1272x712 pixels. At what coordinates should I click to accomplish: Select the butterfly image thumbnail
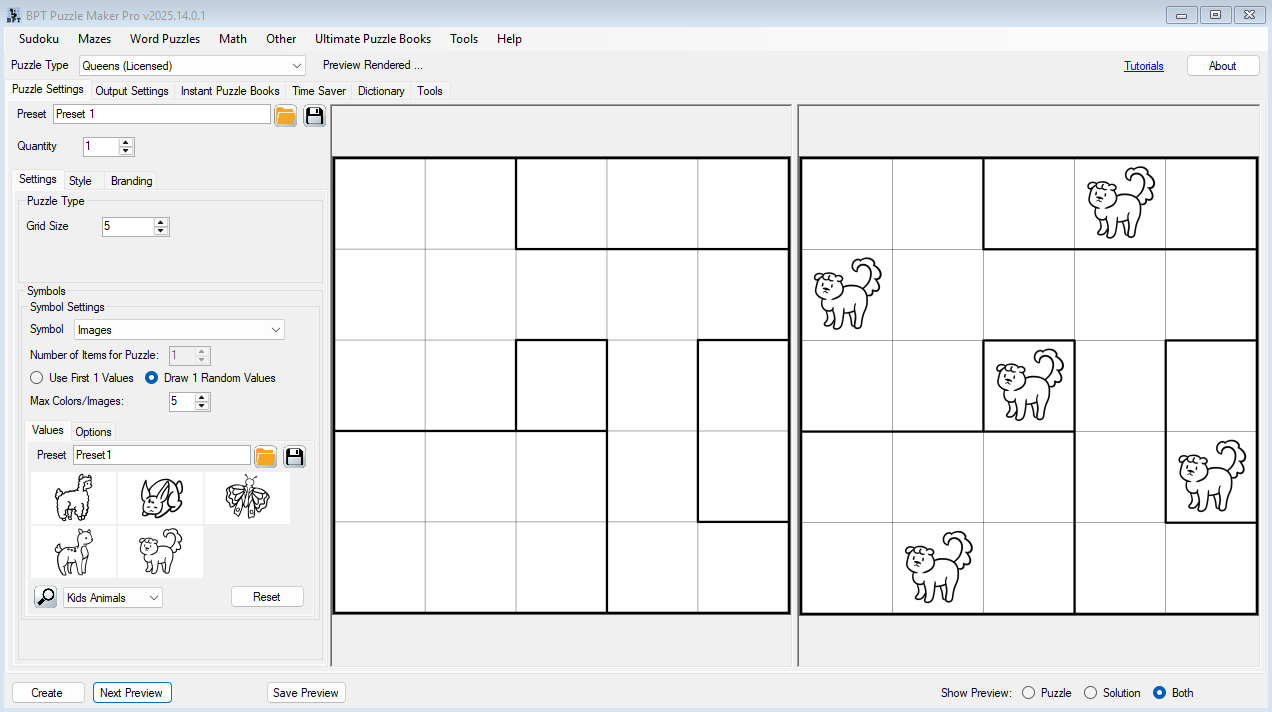[247, 498]
